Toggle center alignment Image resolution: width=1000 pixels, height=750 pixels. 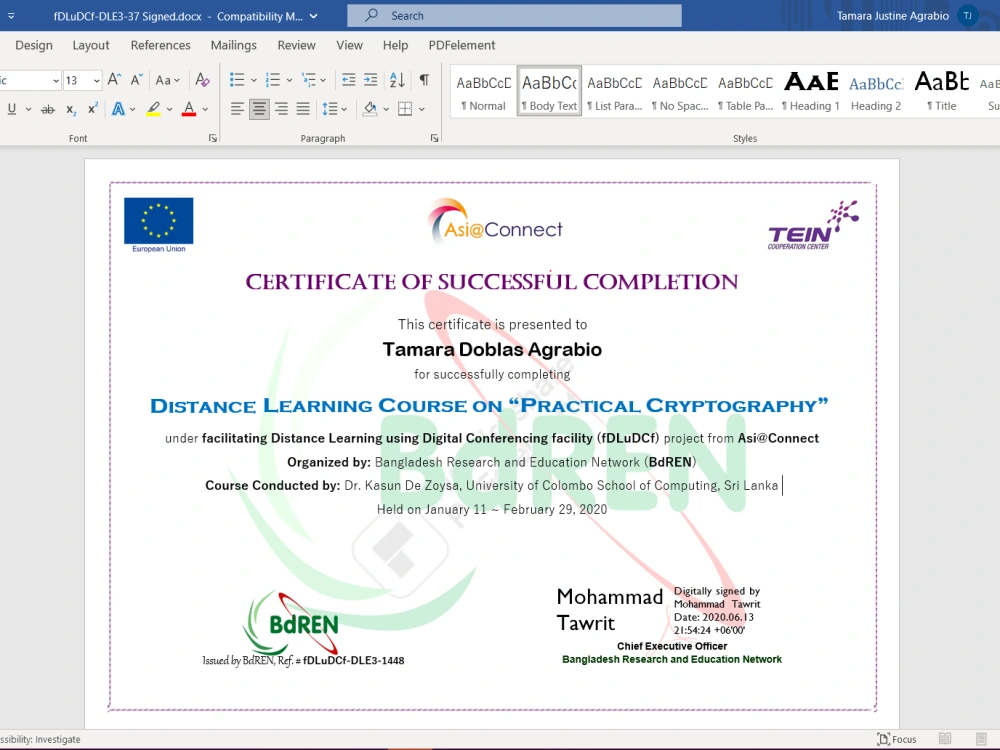pos(259,109)
